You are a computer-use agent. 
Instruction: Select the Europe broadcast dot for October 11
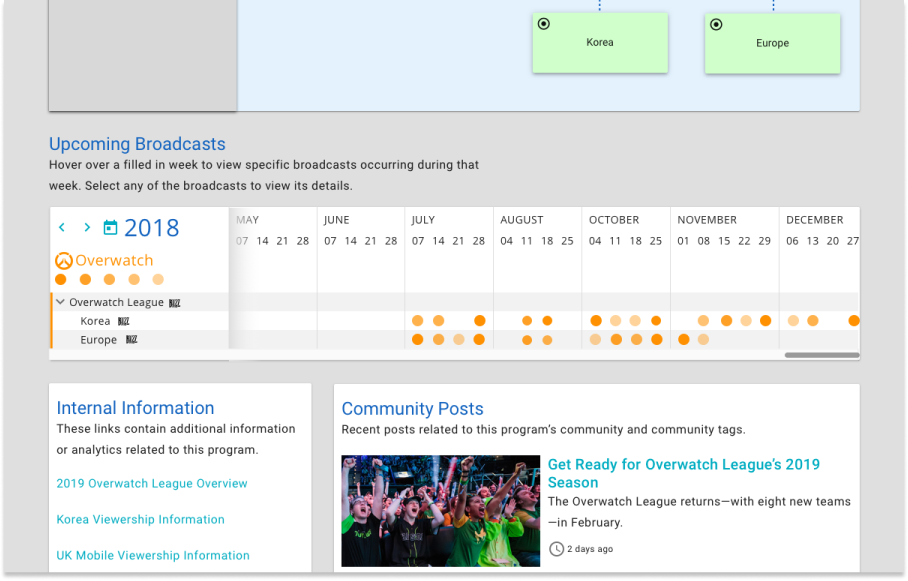[616, 339]
